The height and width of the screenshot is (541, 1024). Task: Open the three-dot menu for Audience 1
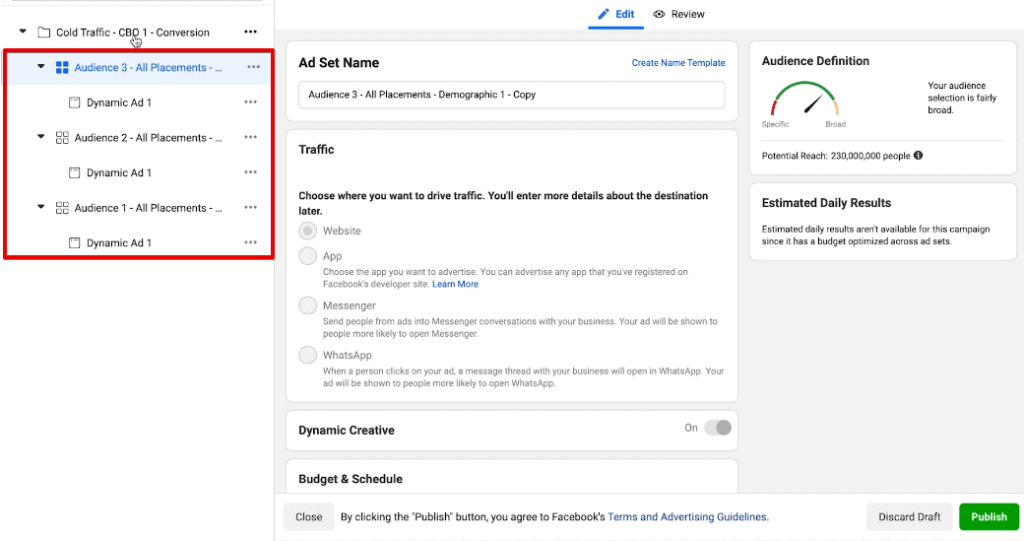click(253, 208)
